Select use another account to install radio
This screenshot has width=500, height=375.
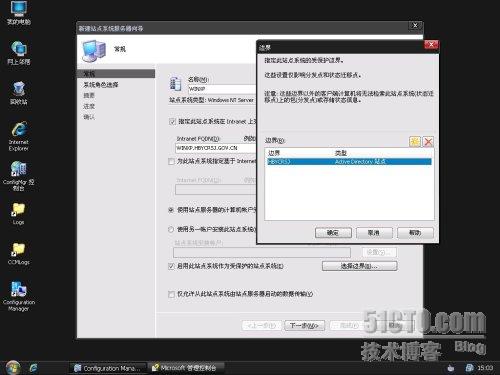click(x=171, y=229)
